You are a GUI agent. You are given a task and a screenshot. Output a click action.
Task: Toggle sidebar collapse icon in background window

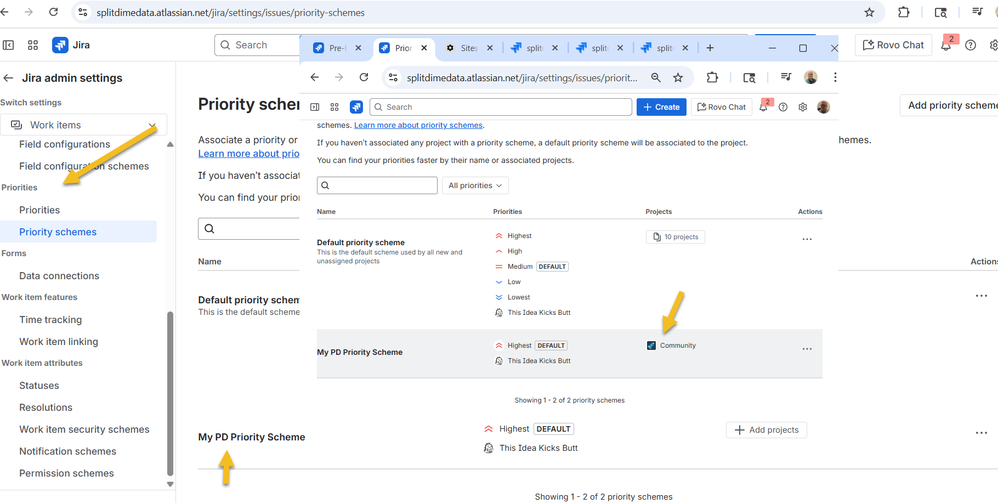pyautogui.click(x=8, y=45)
